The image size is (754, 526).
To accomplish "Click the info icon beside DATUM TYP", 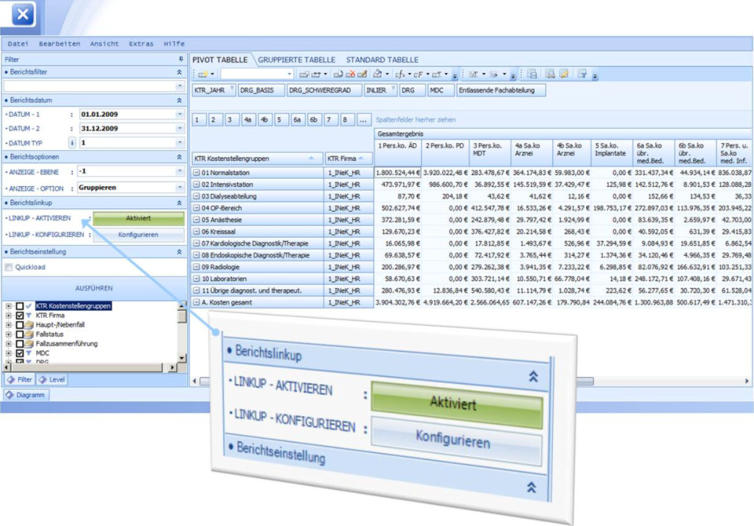I will point(73,143).
